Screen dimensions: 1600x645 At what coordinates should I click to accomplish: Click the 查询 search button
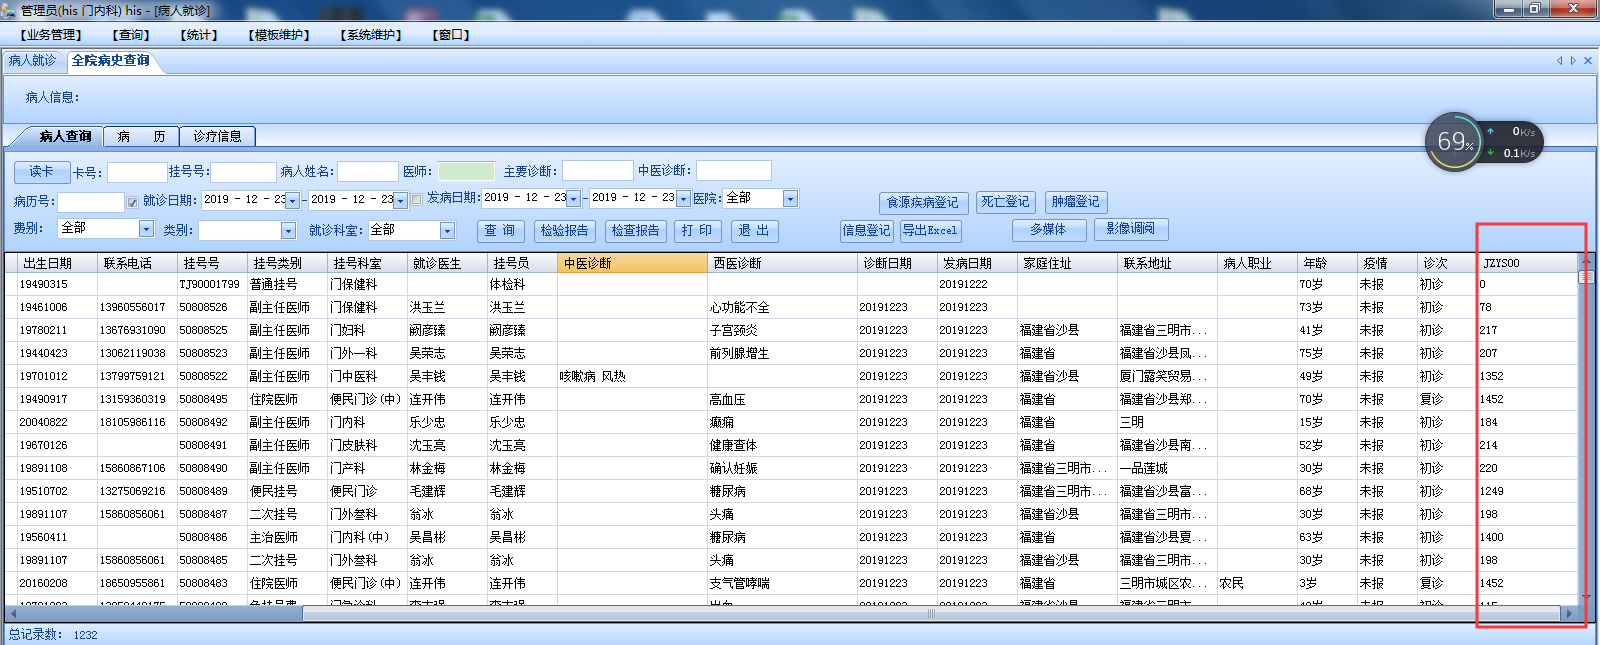500,231
